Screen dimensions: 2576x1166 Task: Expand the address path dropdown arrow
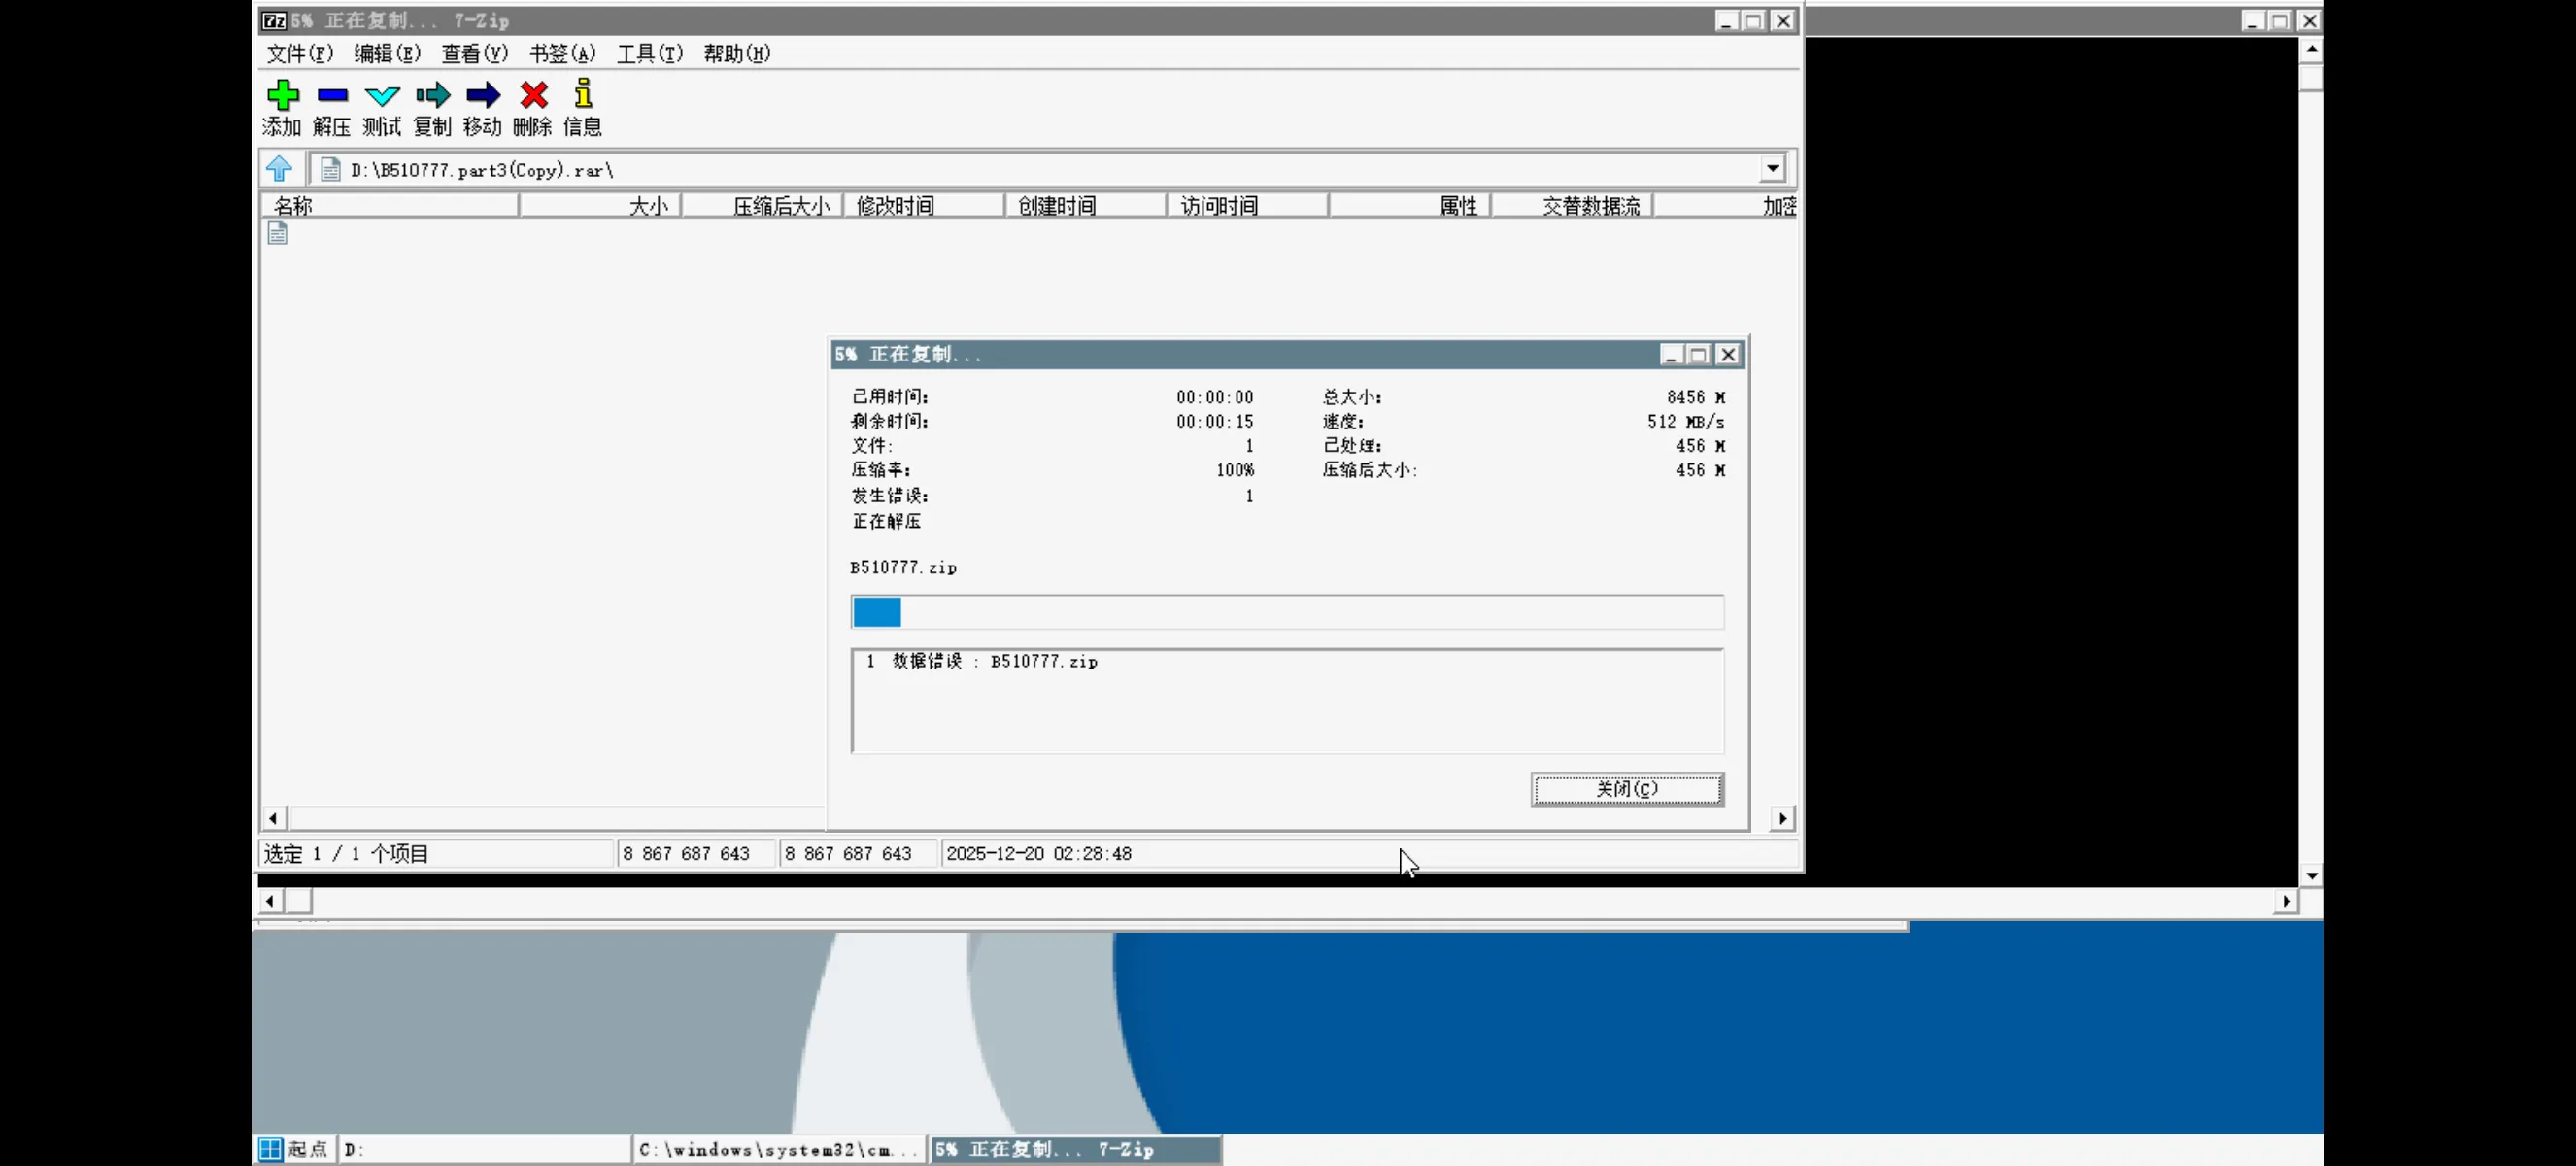(x=1772, y=169)
